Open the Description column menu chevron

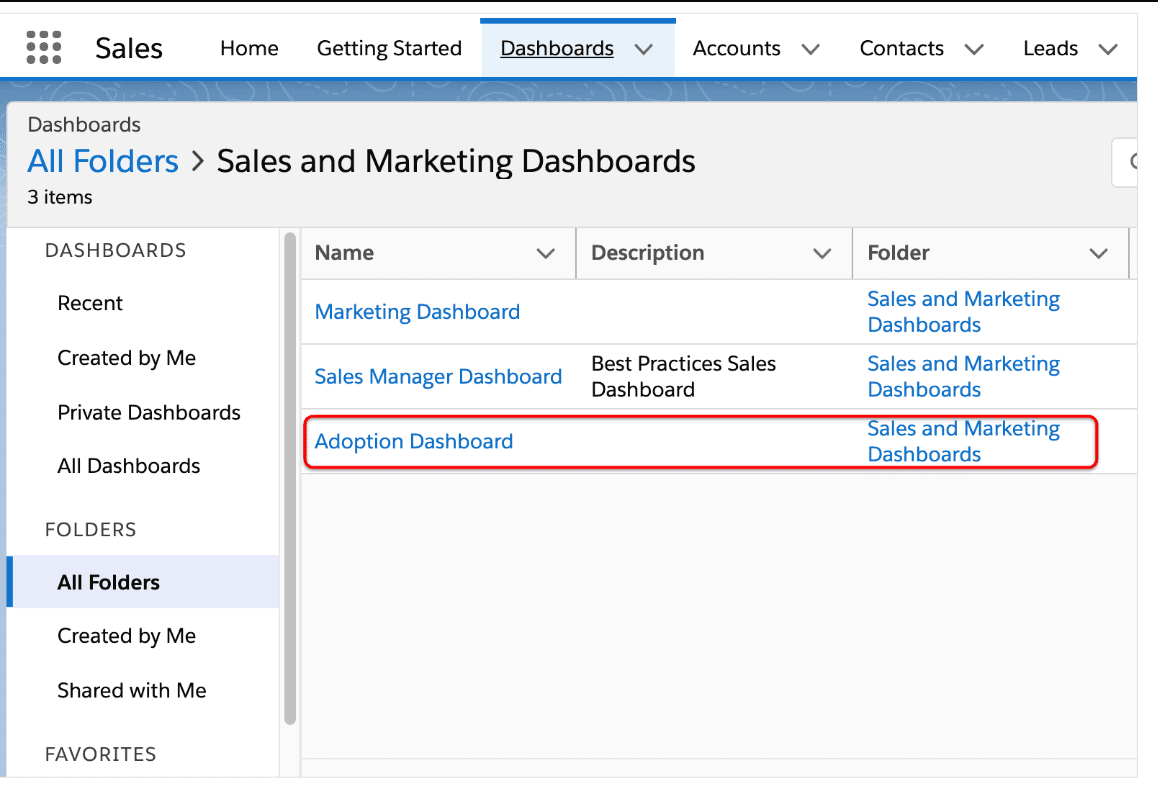coord(822,254)
